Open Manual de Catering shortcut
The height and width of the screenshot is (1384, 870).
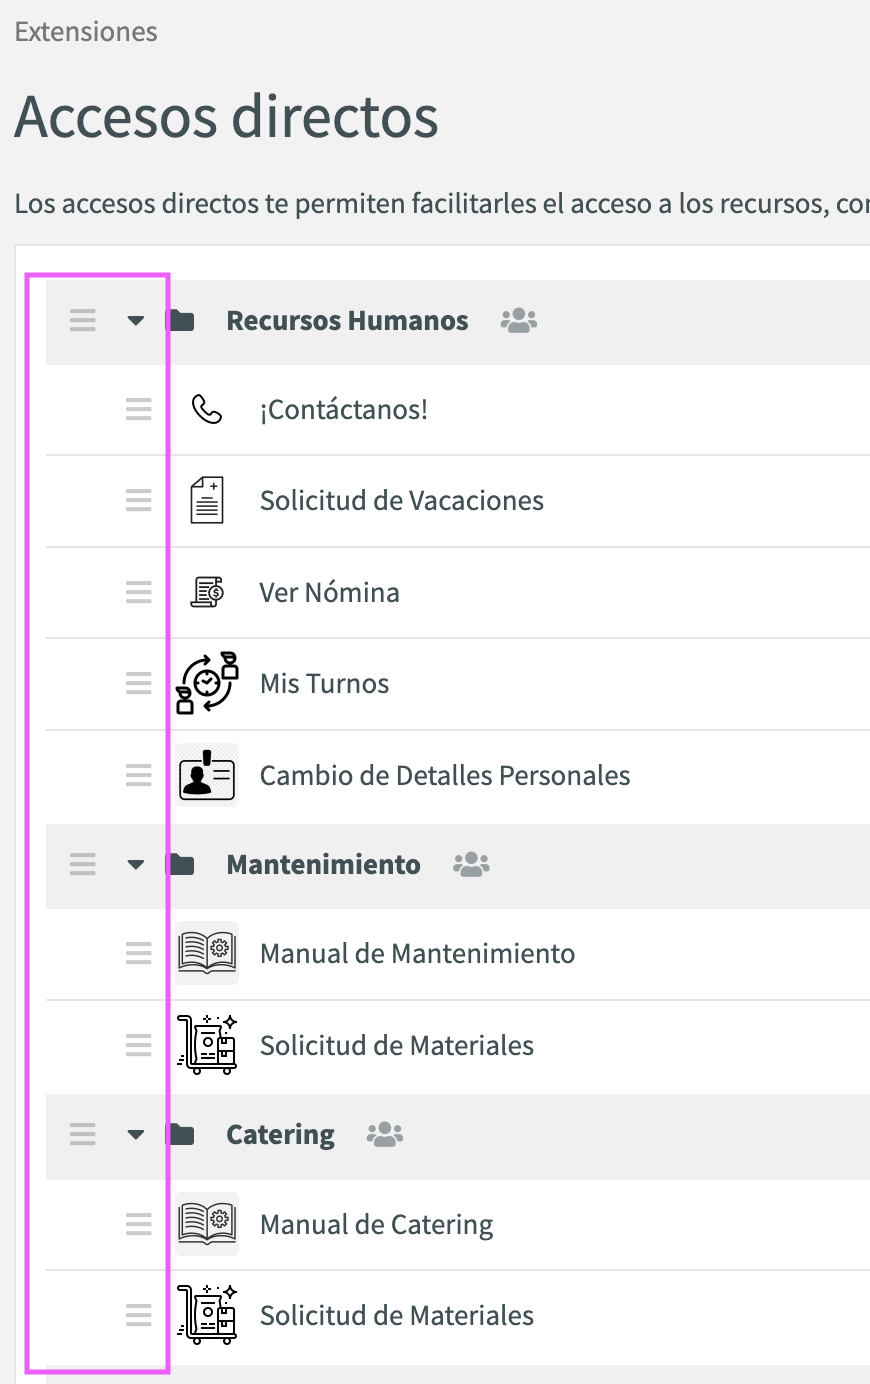coord(376,1224)
